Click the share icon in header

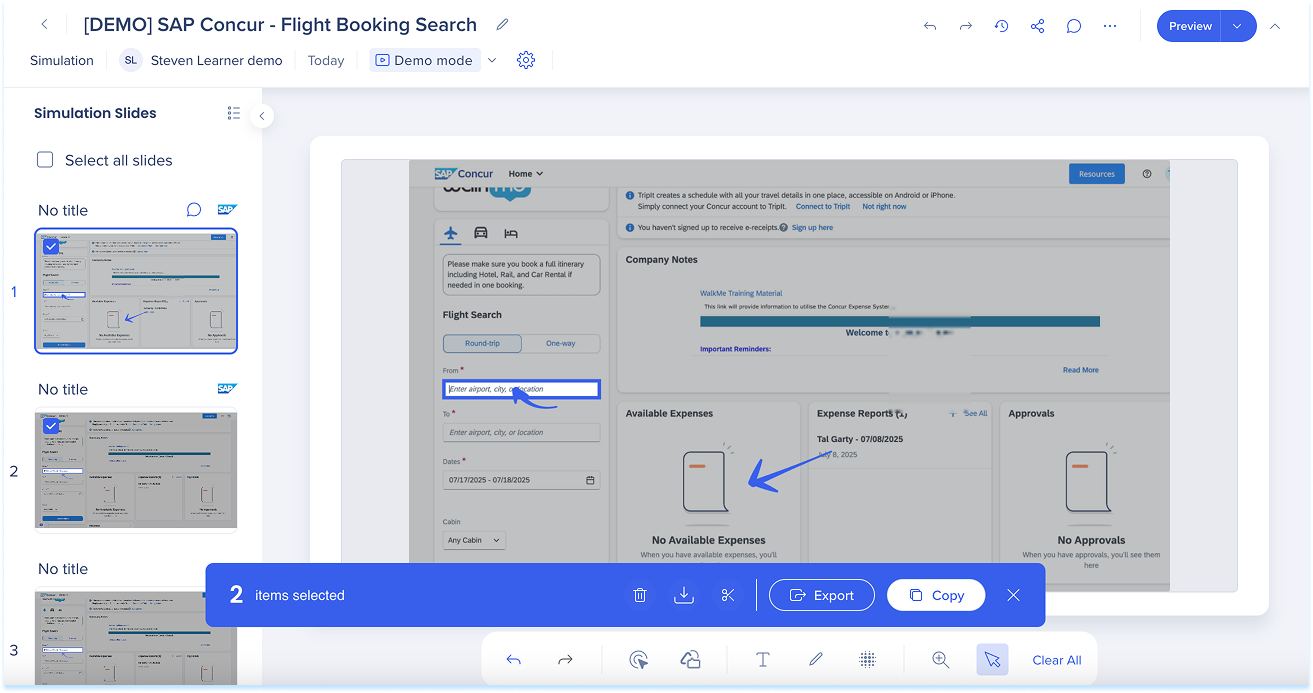coord(1037,26)
